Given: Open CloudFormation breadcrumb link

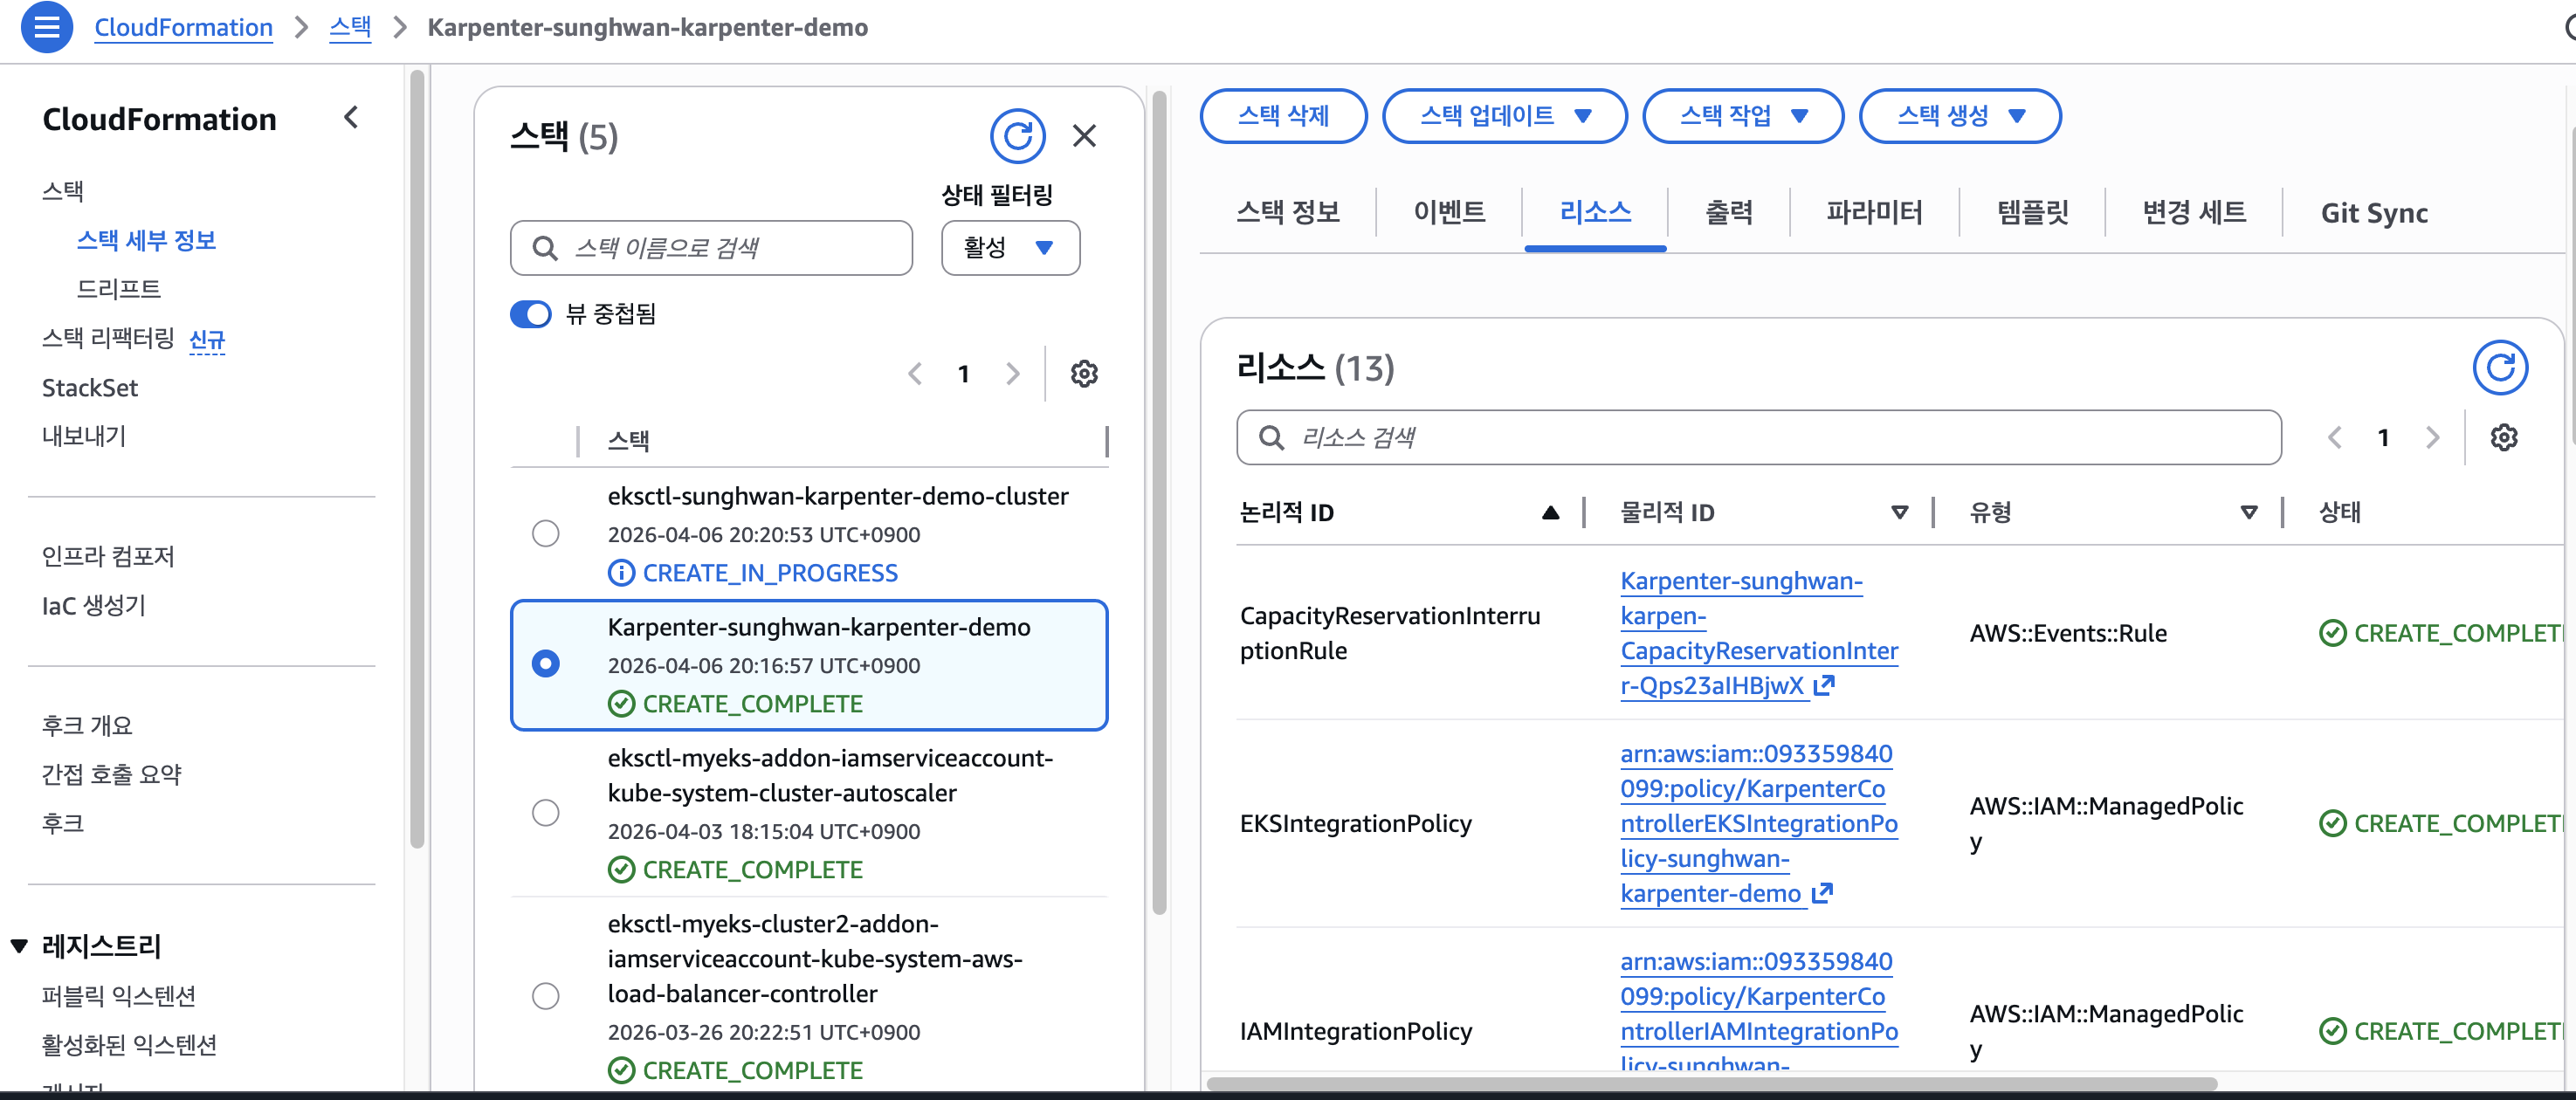Looking at the screenshot, I should [183, 27].
